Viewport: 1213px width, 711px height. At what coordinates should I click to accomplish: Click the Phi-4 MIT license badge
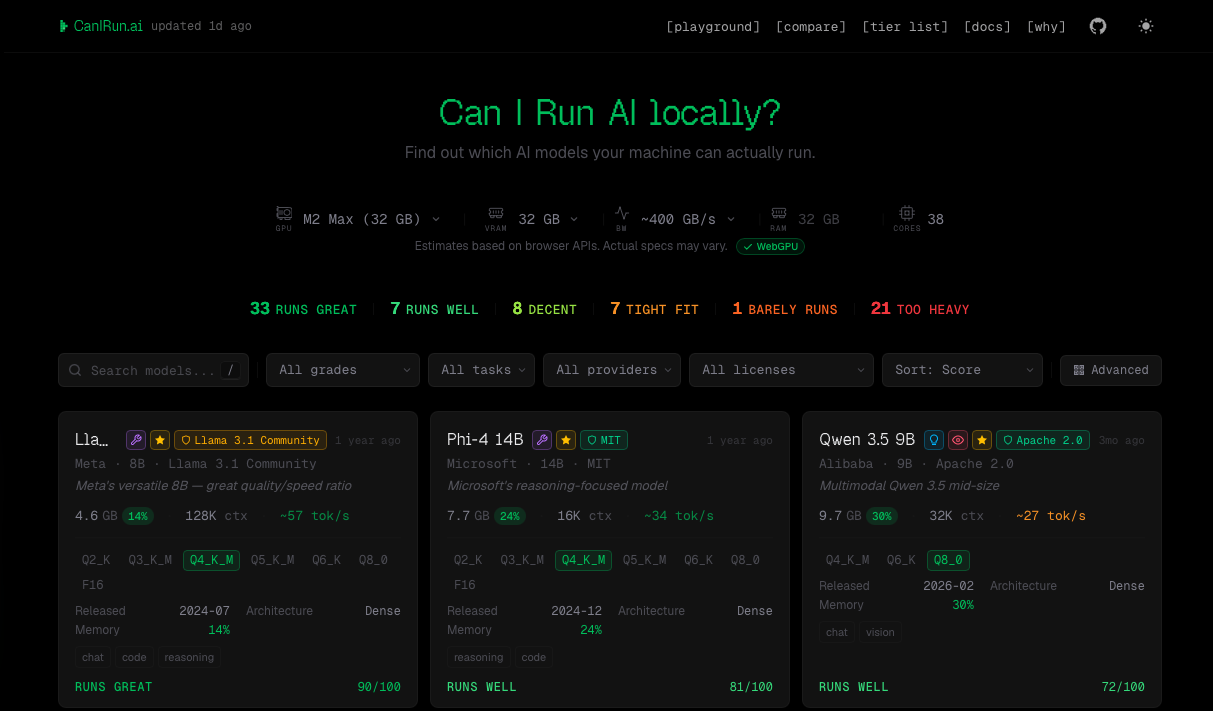(604, 440)
